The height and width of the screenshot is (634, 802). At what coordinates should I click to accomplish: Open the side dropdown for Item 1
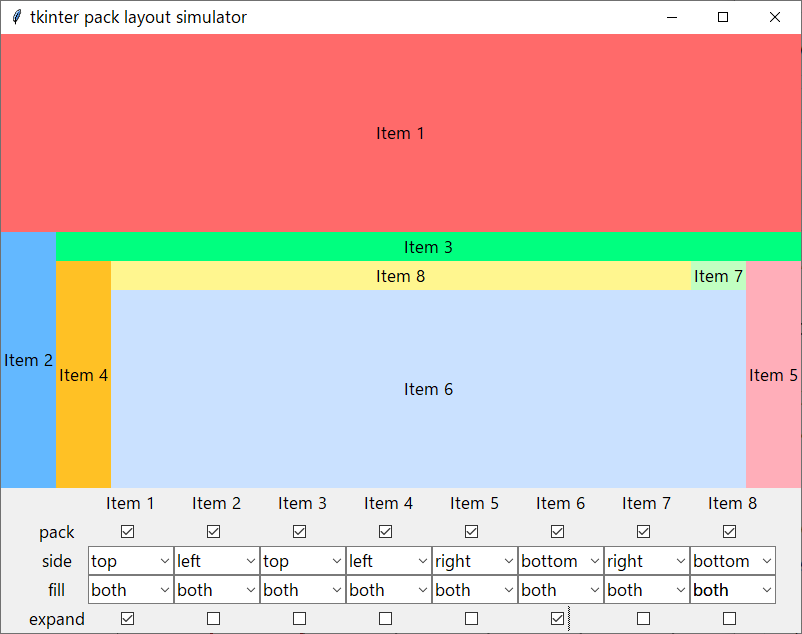[131, 561]
